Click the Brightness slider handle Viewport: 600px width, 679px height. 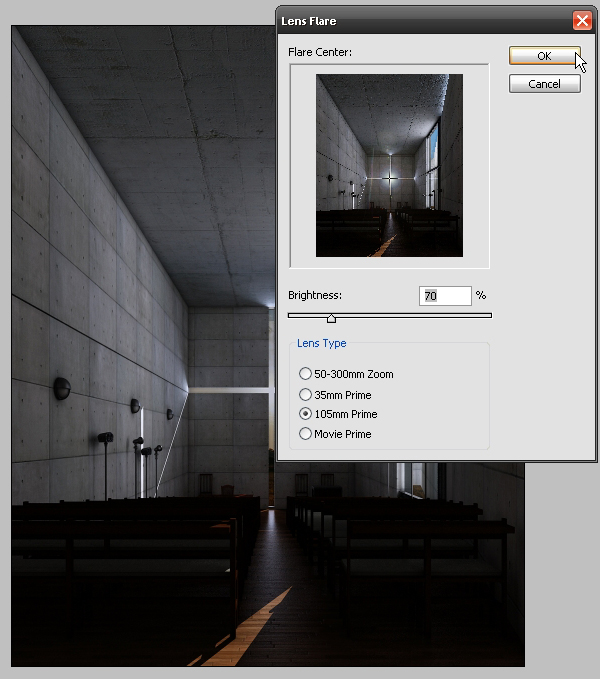331,318
